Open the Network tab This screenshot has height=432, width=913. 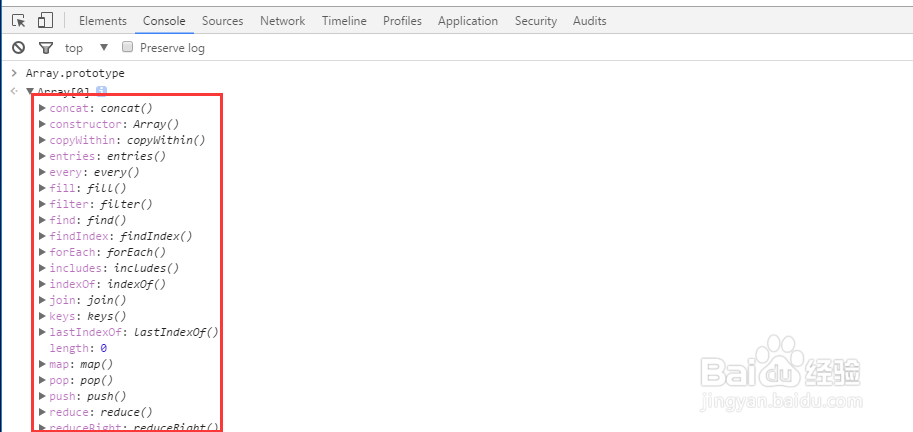click(282, 21)
